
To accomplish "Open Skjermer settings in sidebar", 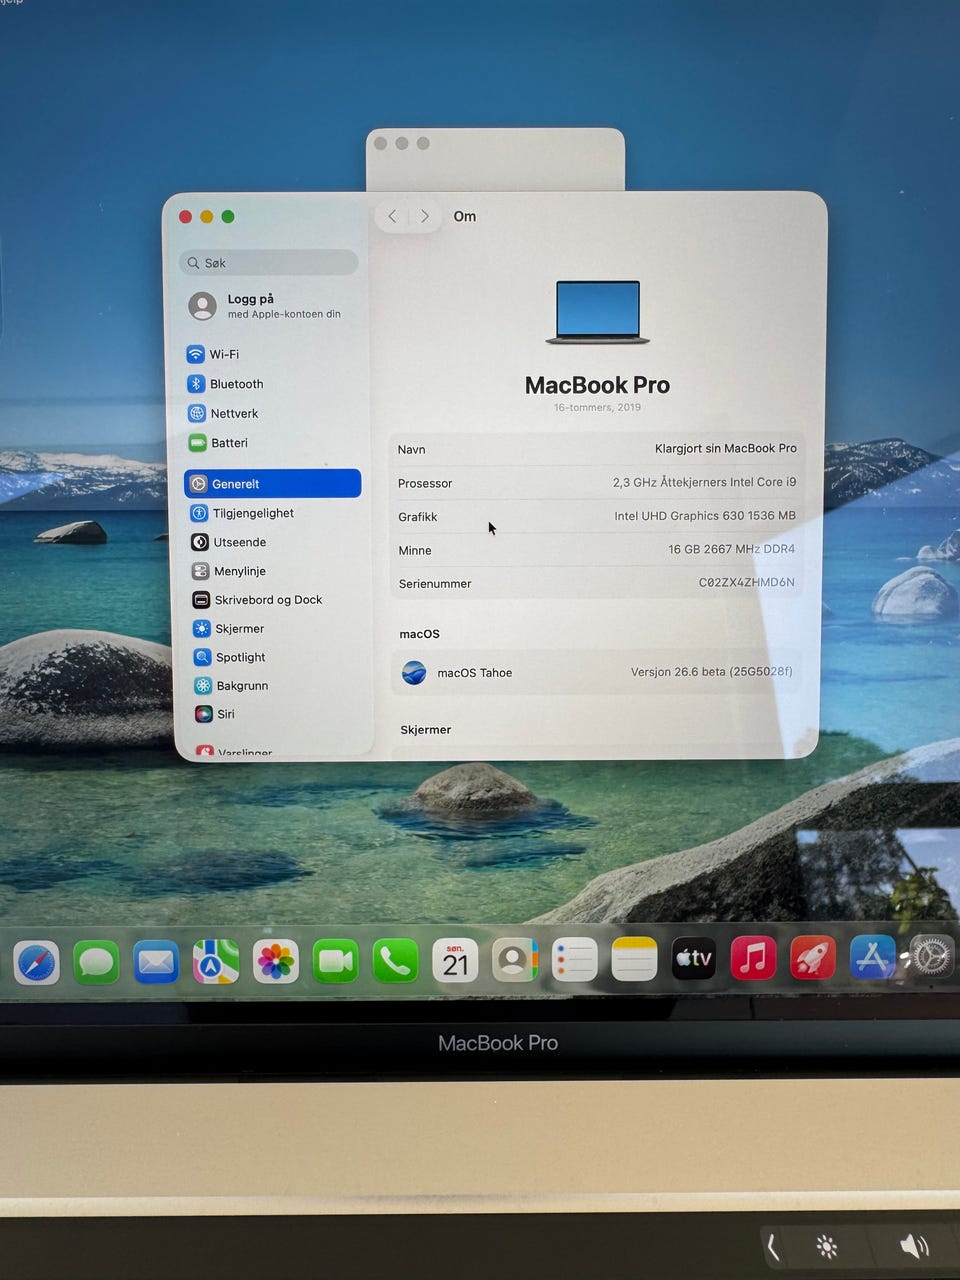I will pos(228,629).
